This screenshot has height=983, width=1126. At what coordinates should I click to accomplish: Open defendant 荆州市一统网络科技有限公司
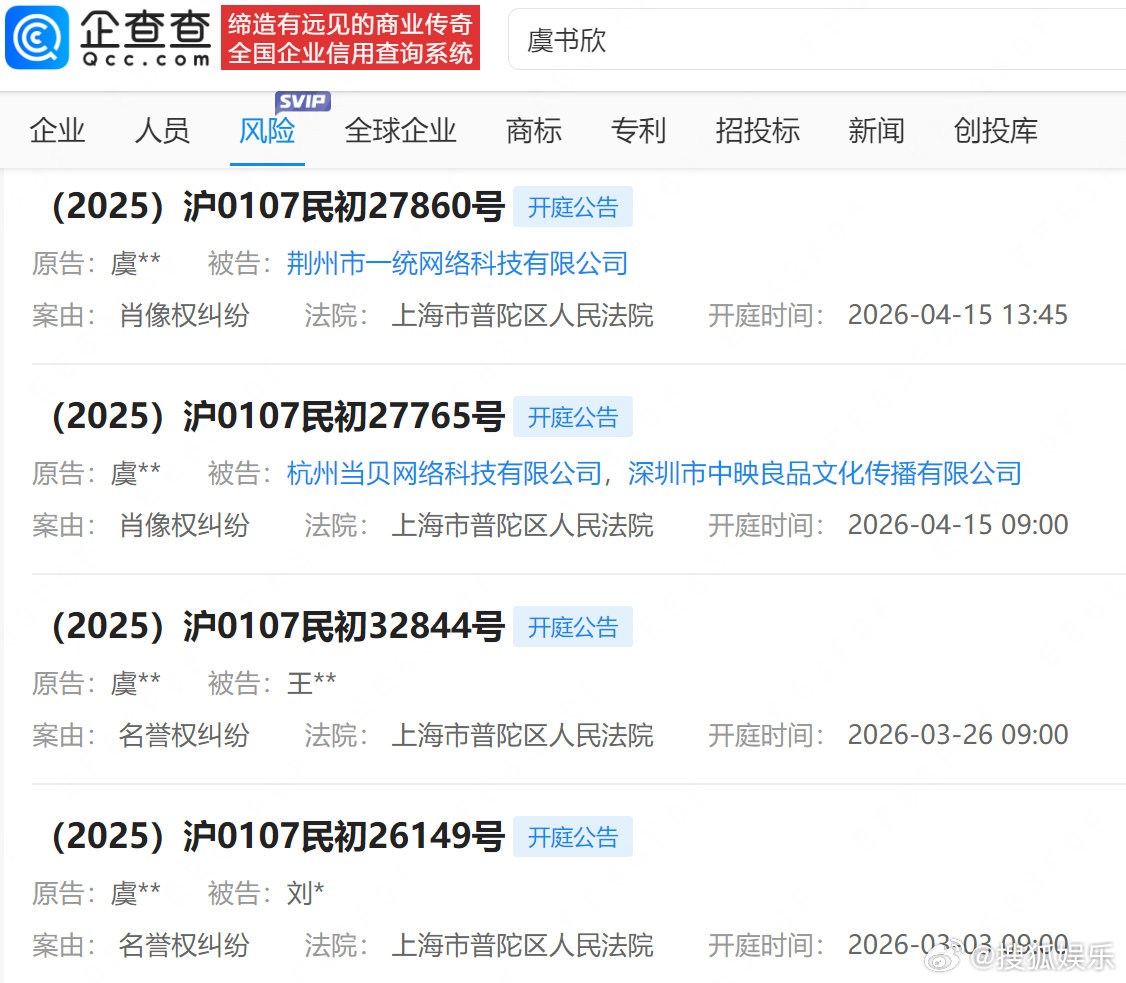457,264
